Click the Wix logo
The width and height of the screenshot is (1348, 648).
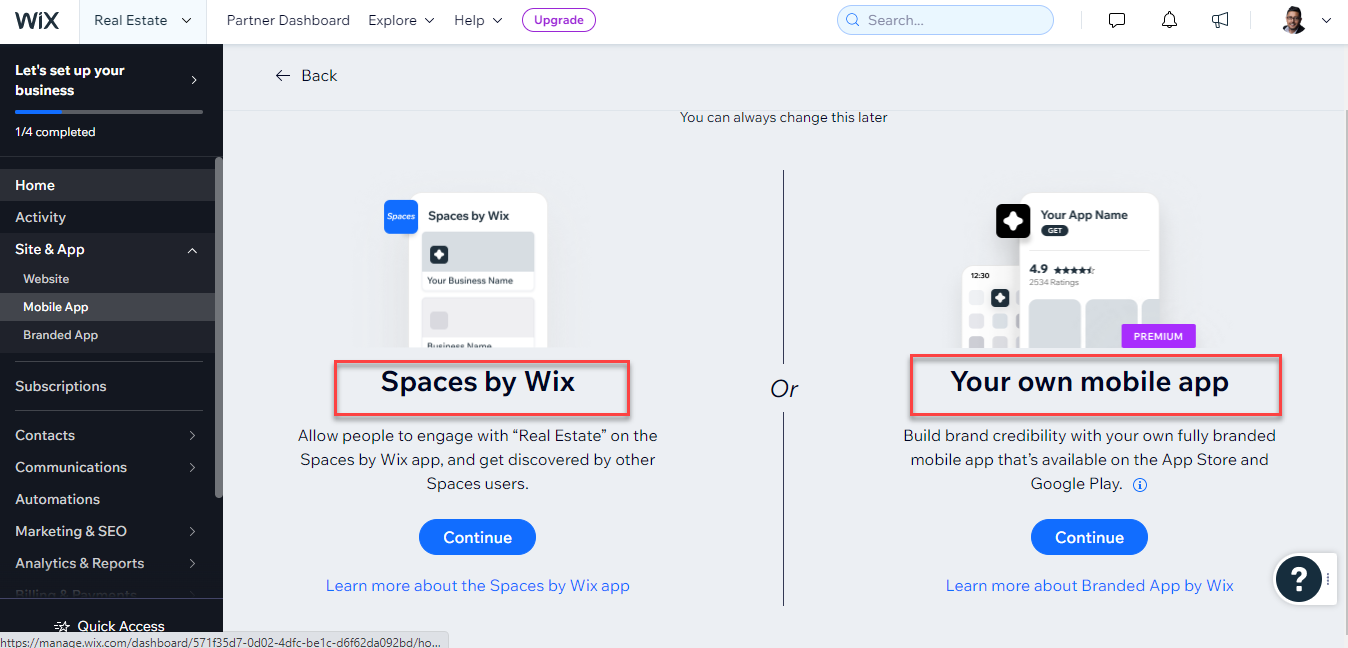(x=38, y=20)
